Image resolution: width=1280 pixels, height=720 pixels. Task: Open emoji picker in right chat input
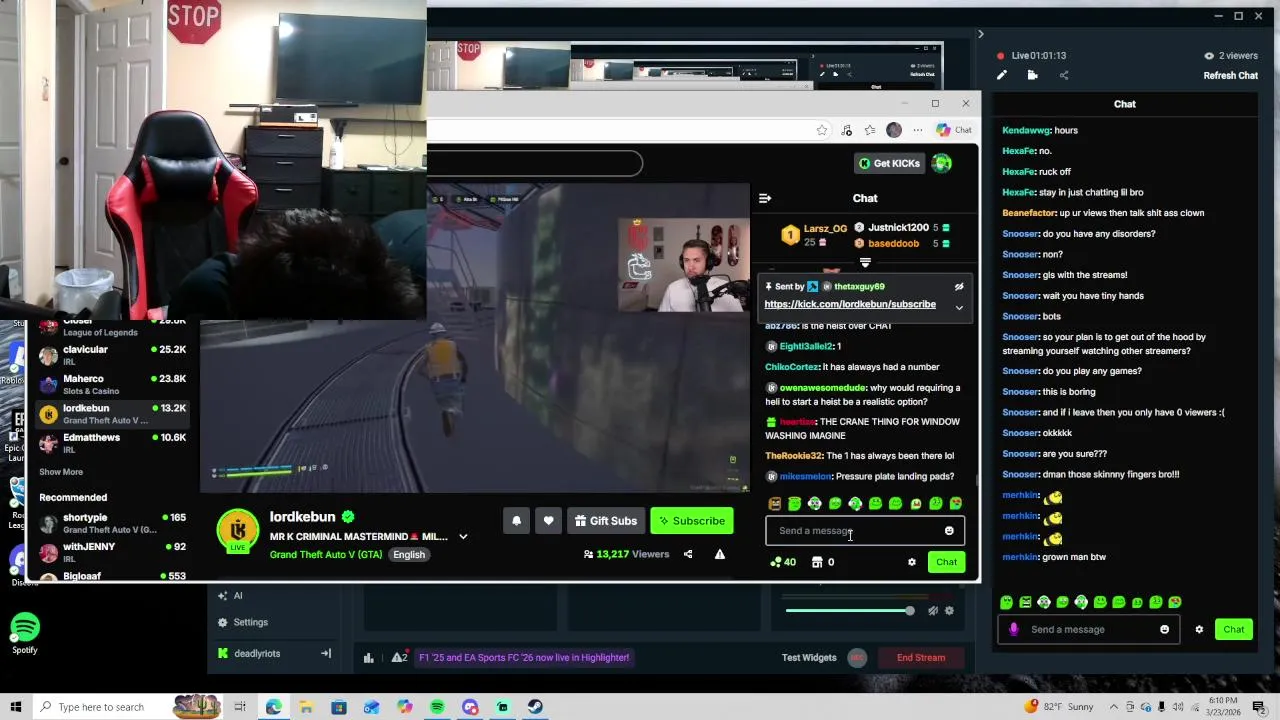[1164, 629]
